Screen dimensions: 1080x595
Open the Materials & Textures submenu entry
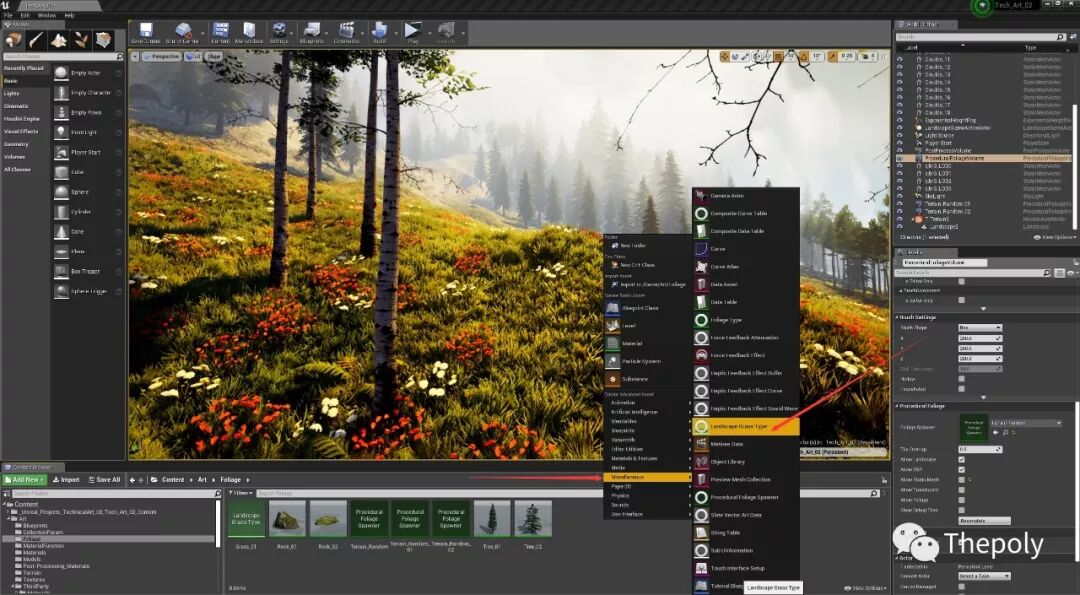coord(647,458)
